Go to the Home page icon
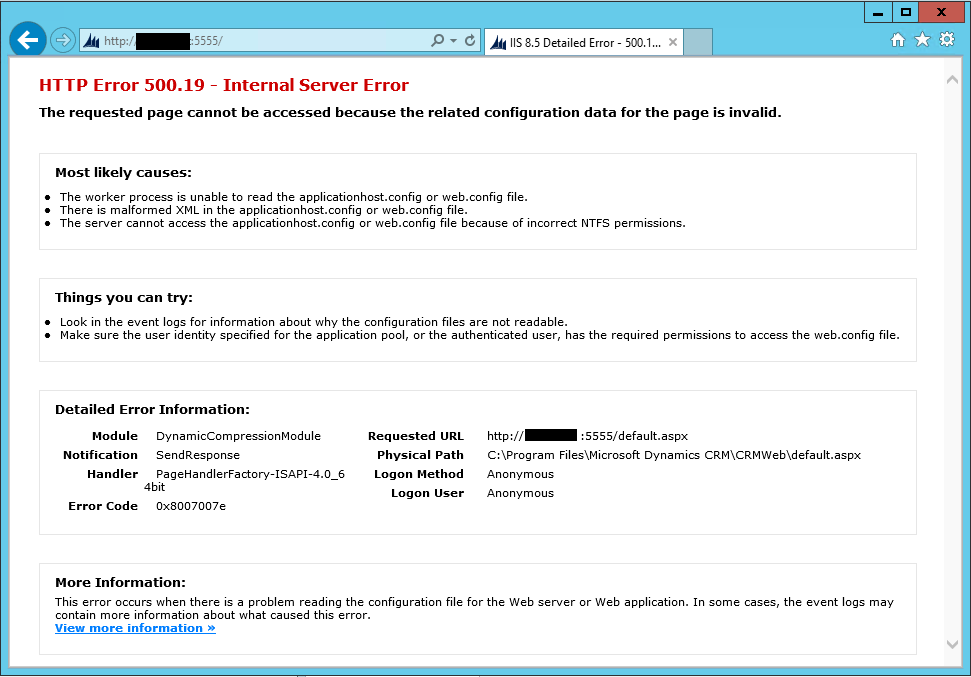Viewport: 971px width, 677px height. coord(898,40)
